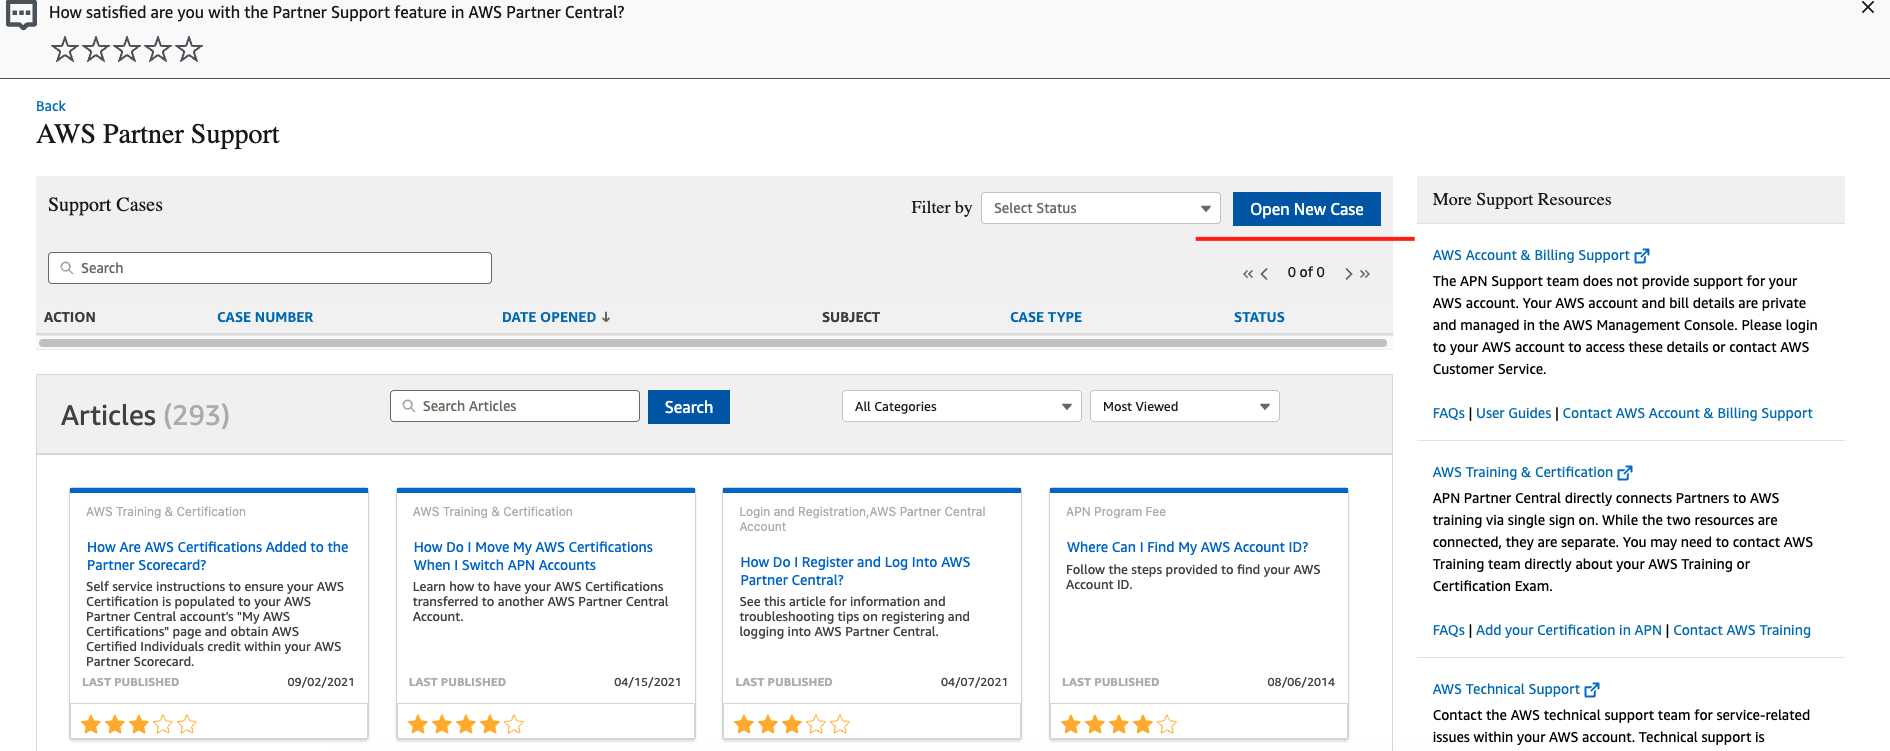Click the 0 of 0 page indicator
Viewport: 1890px width, 751px height.
(x=1306, y=272)
